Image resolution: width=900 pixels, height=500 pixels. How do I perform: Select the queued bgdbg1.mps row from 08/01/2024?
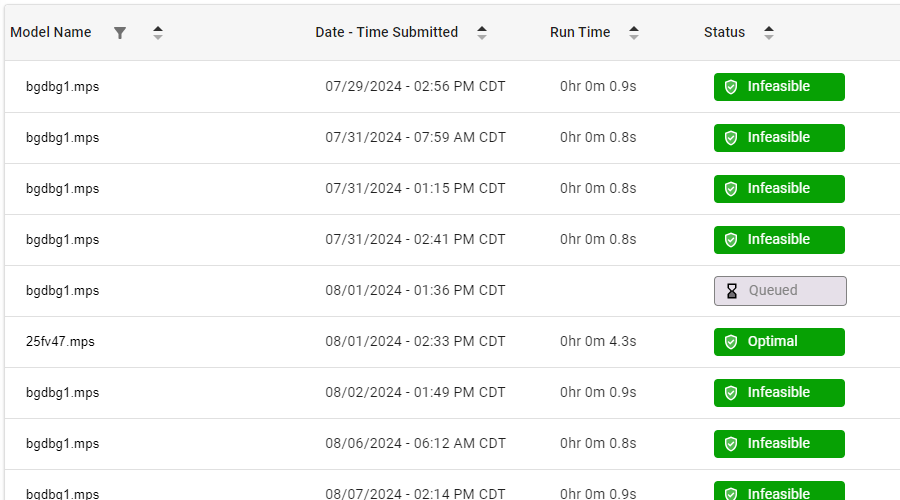coord(452,290)
